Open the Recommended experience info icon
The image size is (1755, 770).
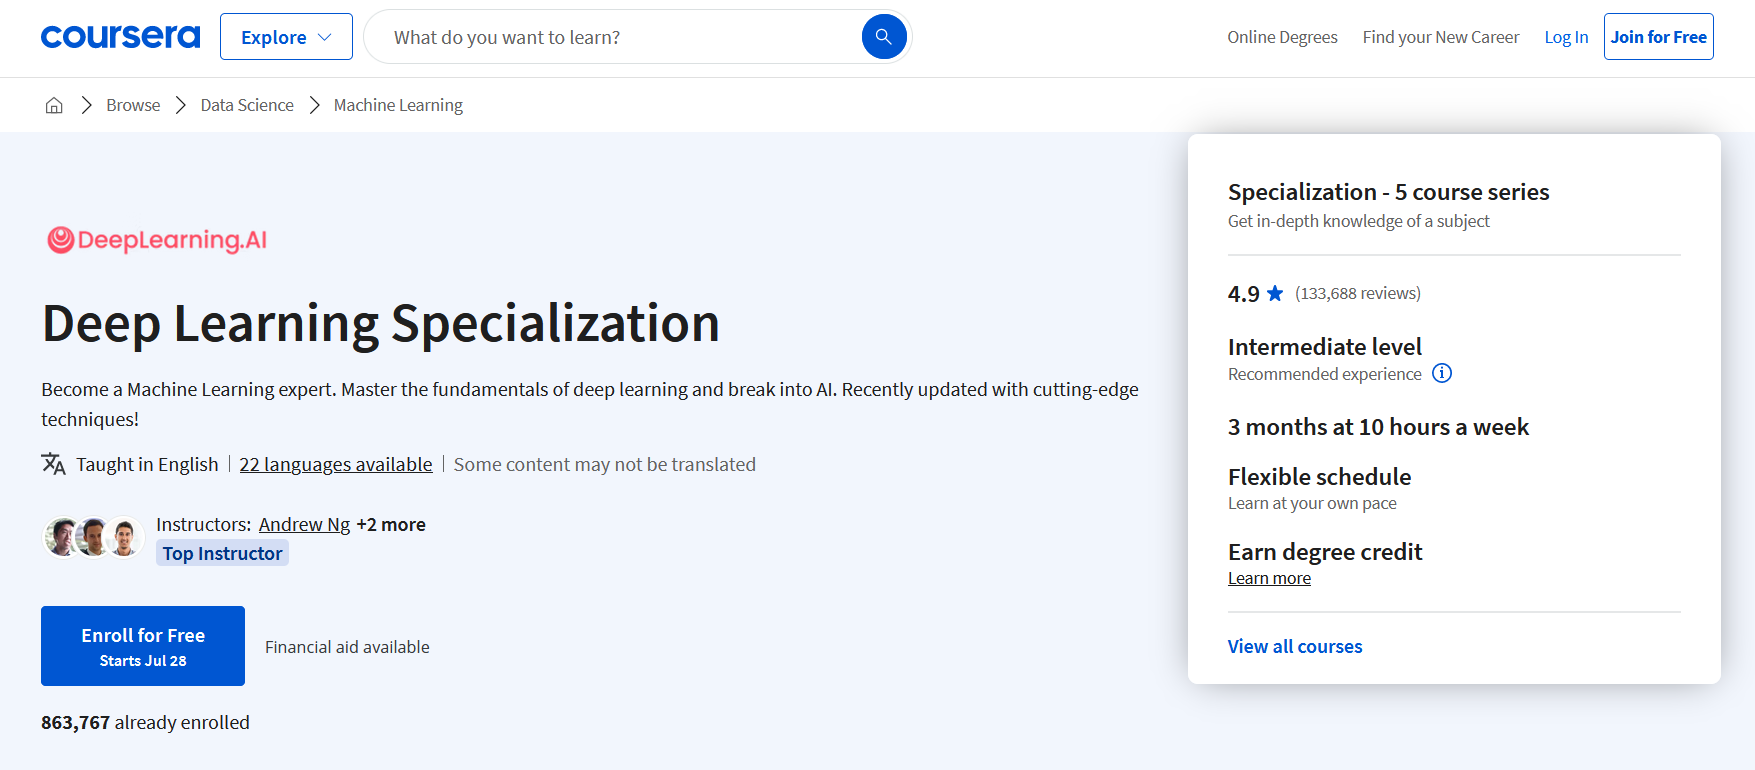click(1442, 373)
